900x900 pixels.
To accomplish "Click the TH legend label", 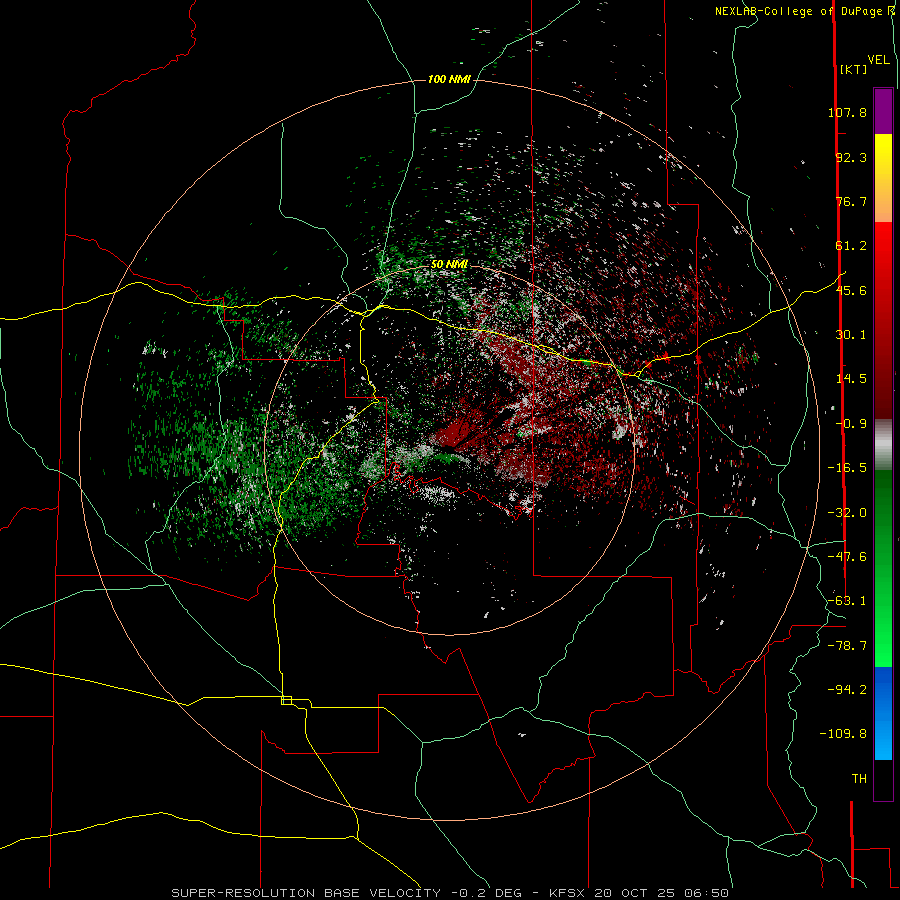I will 859,779.
